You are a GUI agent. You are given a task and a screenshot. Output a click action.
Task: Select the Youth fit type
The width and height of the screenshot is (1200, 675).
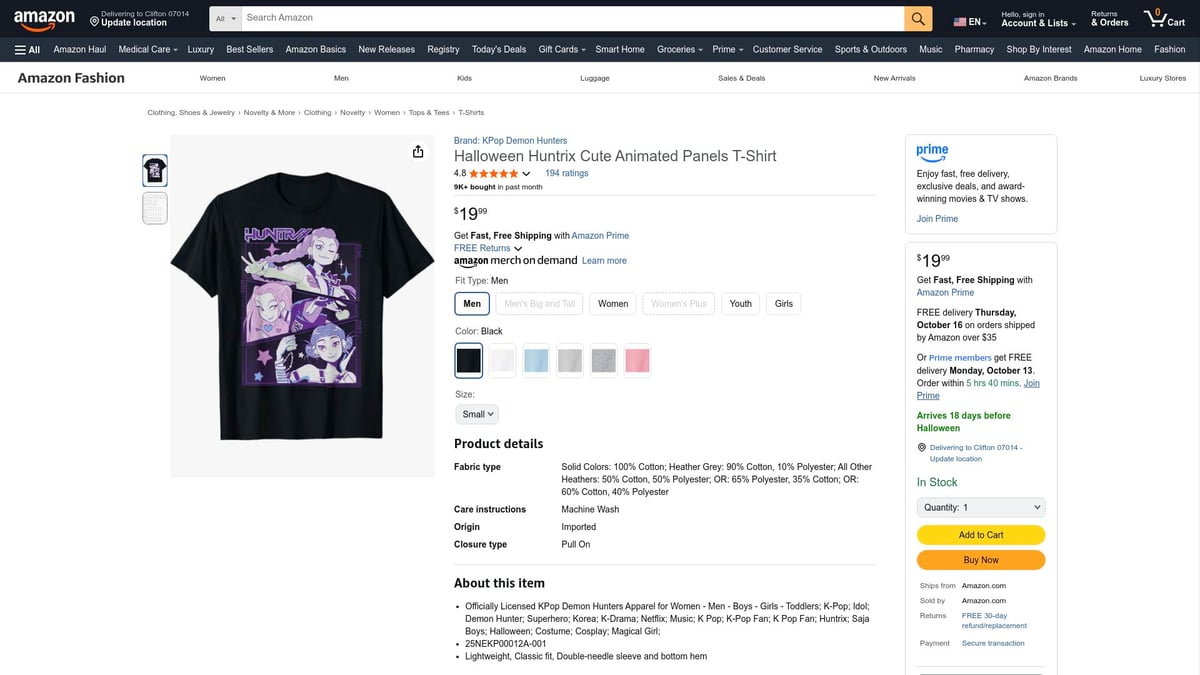(x=740, y=303)
